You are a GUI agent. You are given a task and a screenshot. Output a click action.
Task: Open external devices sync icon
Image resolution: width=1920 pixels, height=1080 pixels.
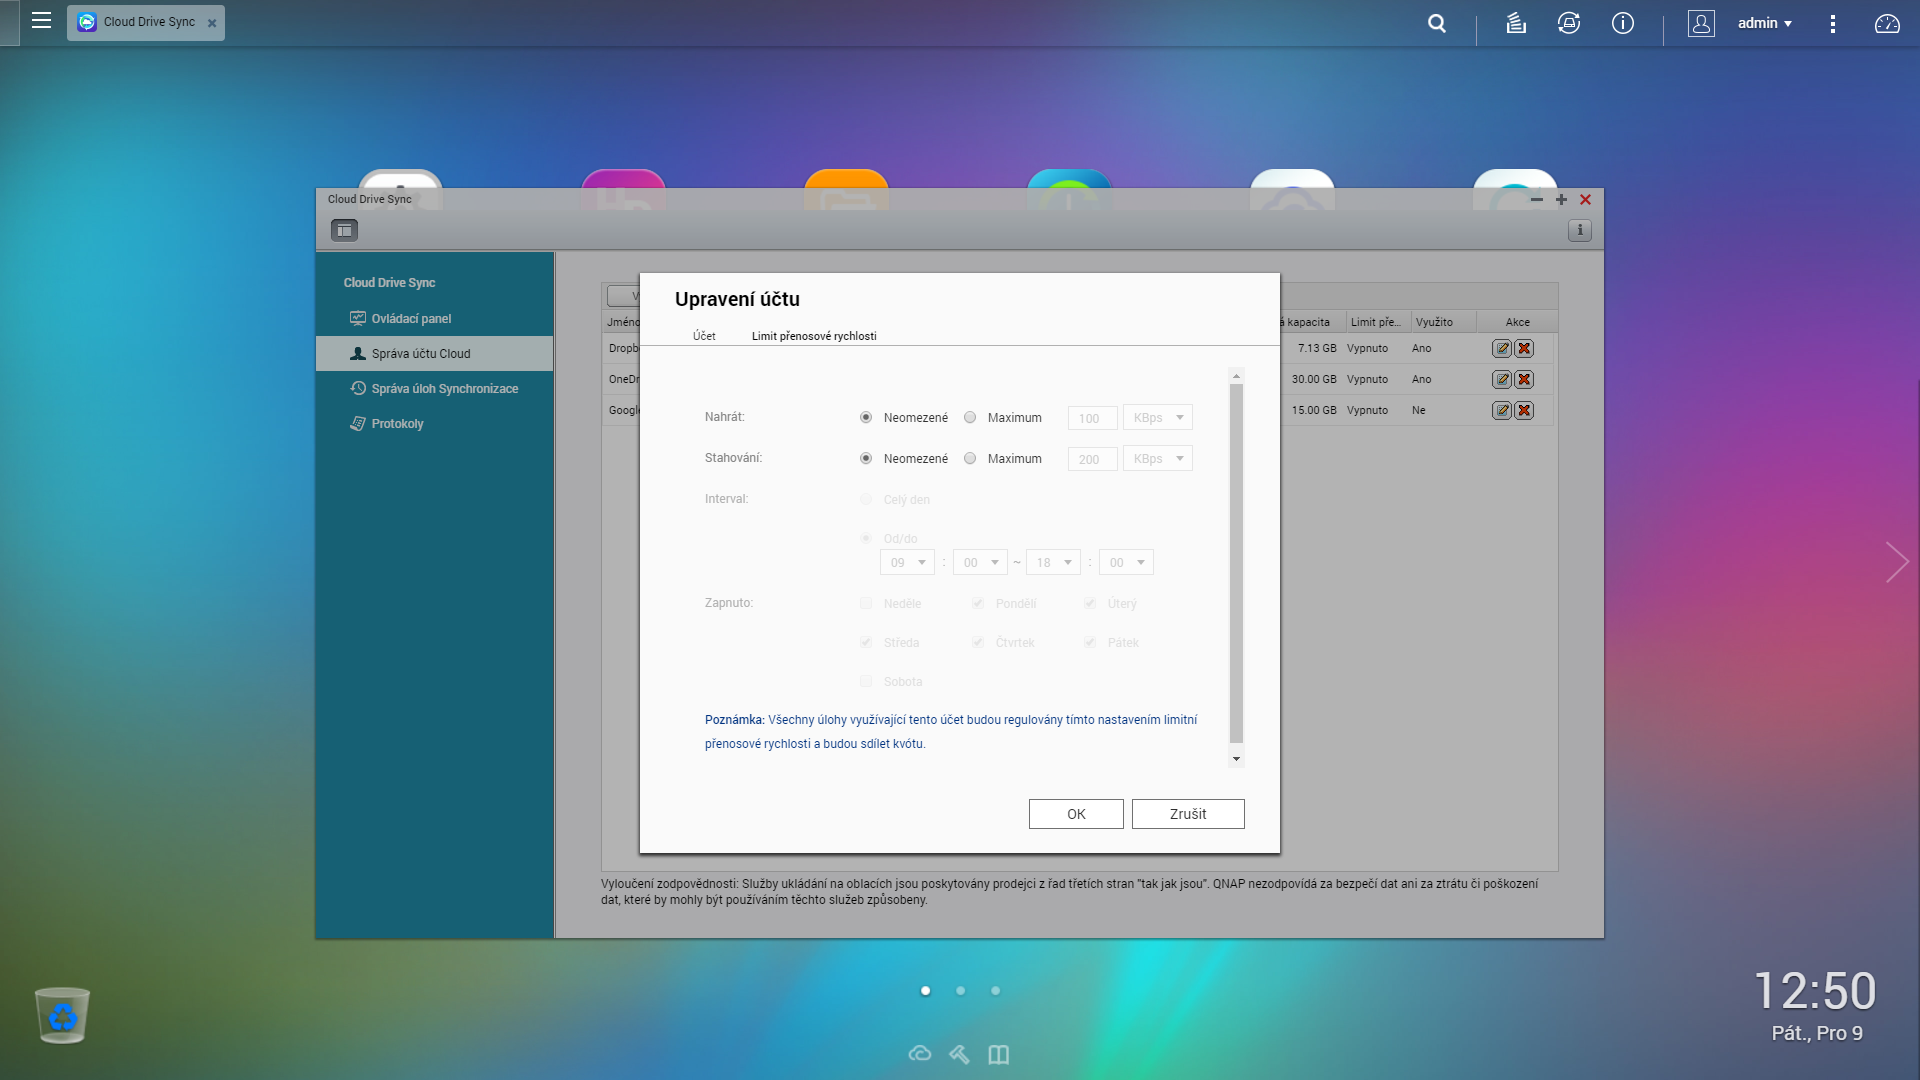tap(1569, 23)
